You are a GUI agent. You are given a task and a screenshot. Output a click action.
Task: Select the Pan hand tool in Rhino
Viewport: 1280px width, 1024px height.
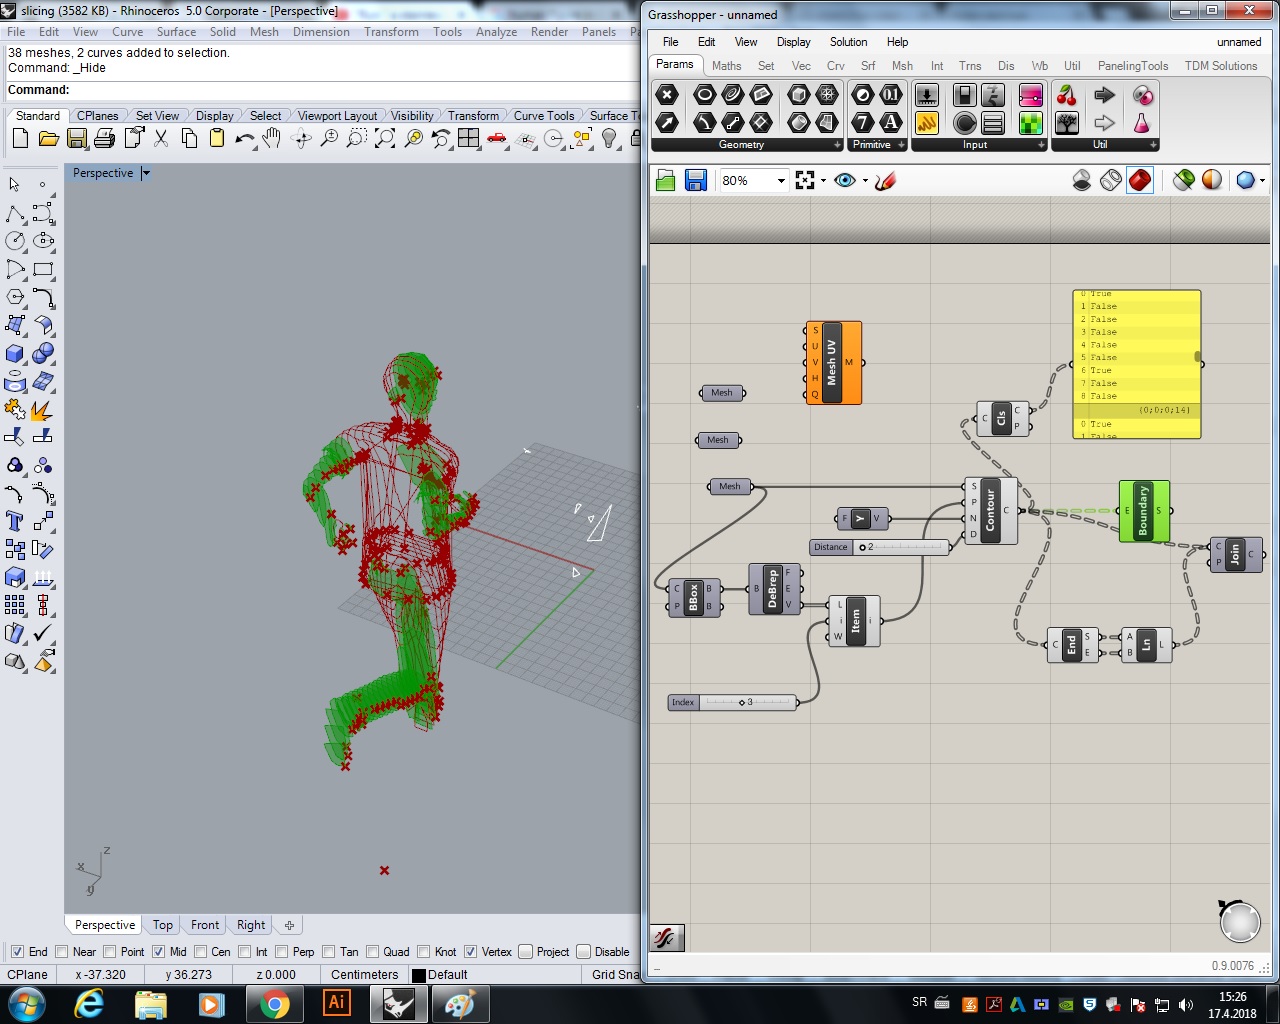click(272, 139)
